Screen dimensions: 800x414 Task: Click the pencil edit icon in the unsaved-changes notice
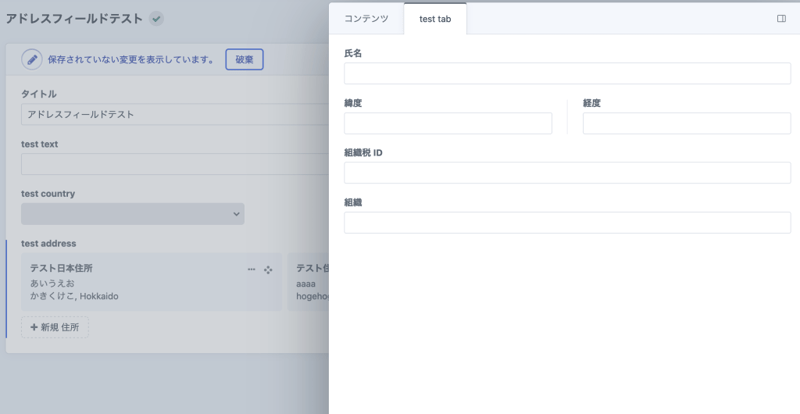tap(32, 60)
